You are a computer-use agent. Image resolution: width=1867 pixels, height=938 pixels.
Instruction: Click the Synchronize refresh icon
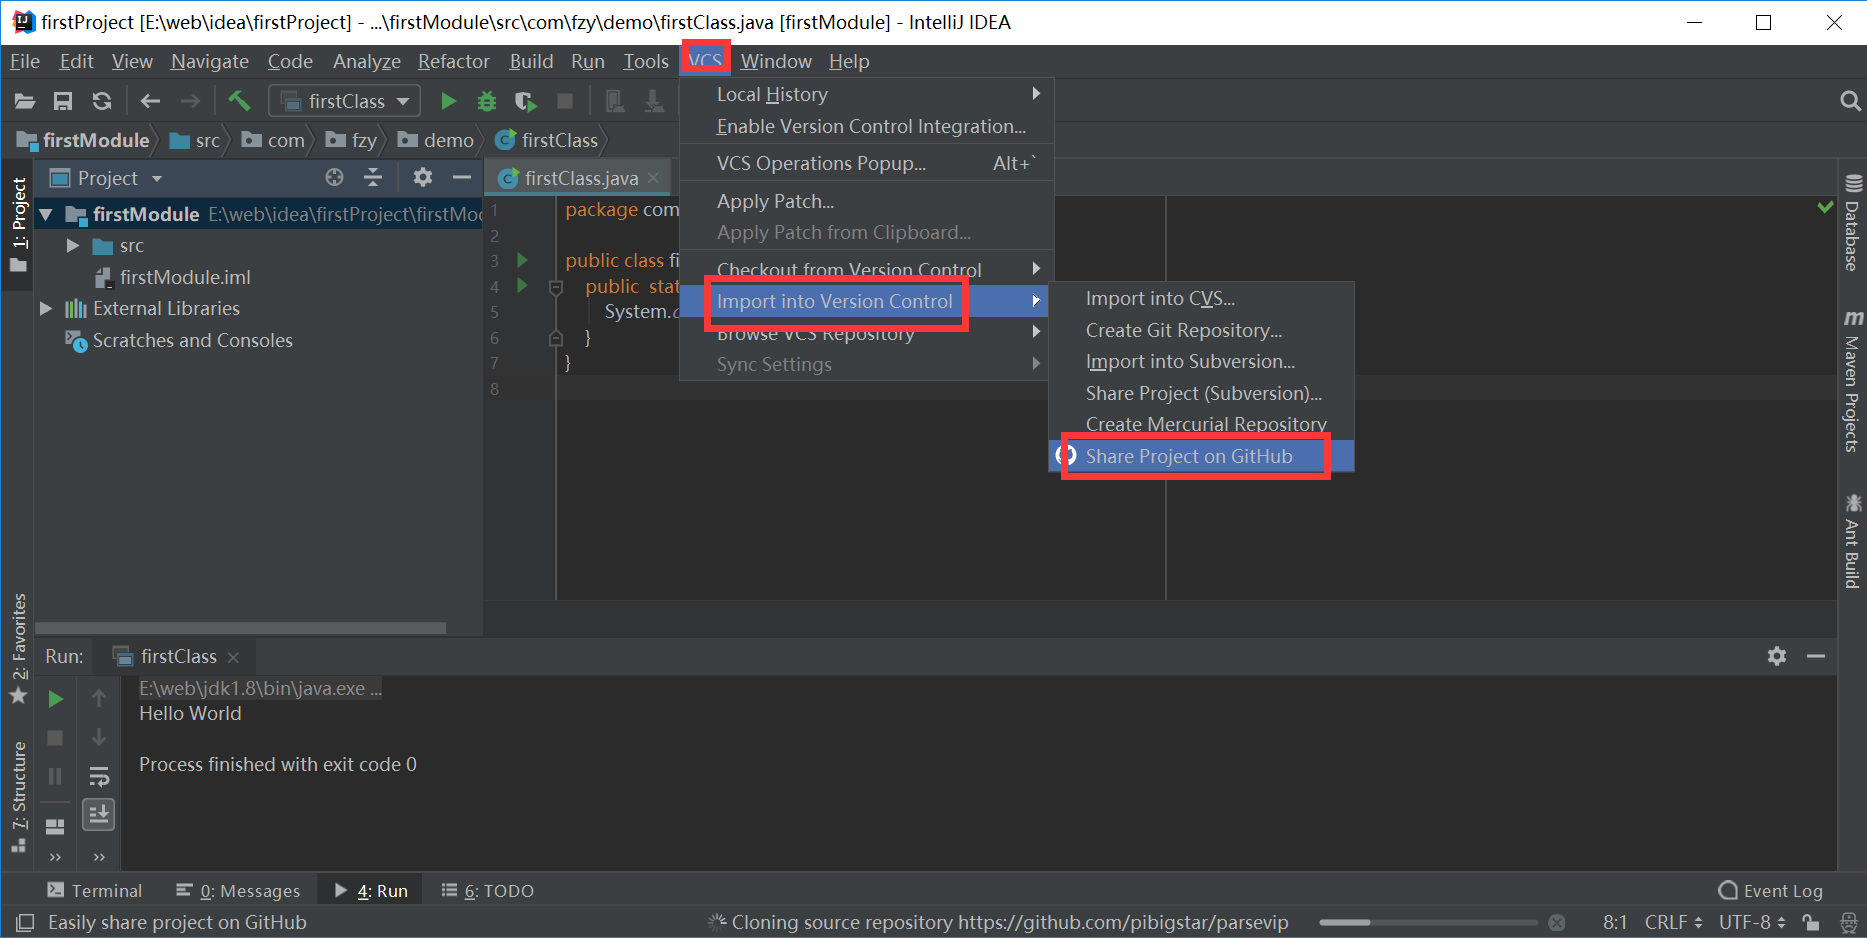click(101, 101)
